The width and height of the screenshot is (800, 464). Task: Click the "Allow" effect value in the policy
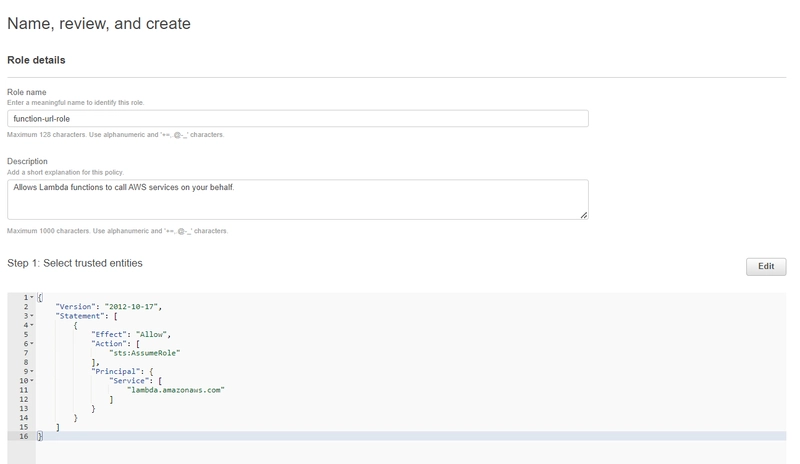point(152,334)
